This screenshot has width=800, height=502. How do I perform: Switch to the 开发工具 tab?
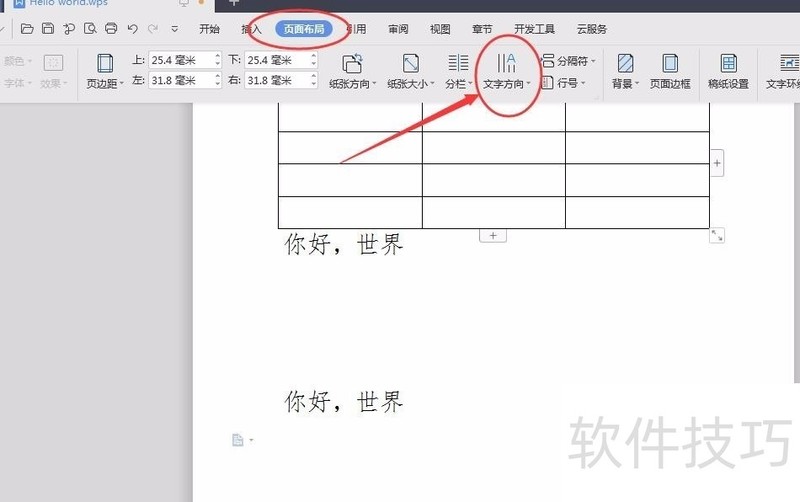tap(534, 29)
